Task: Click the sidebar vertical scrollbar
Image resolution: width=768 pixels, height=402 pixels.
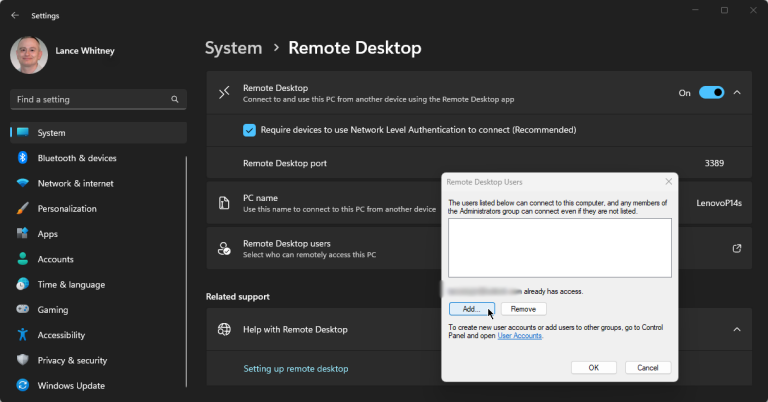Action: (x=186, y=272)
